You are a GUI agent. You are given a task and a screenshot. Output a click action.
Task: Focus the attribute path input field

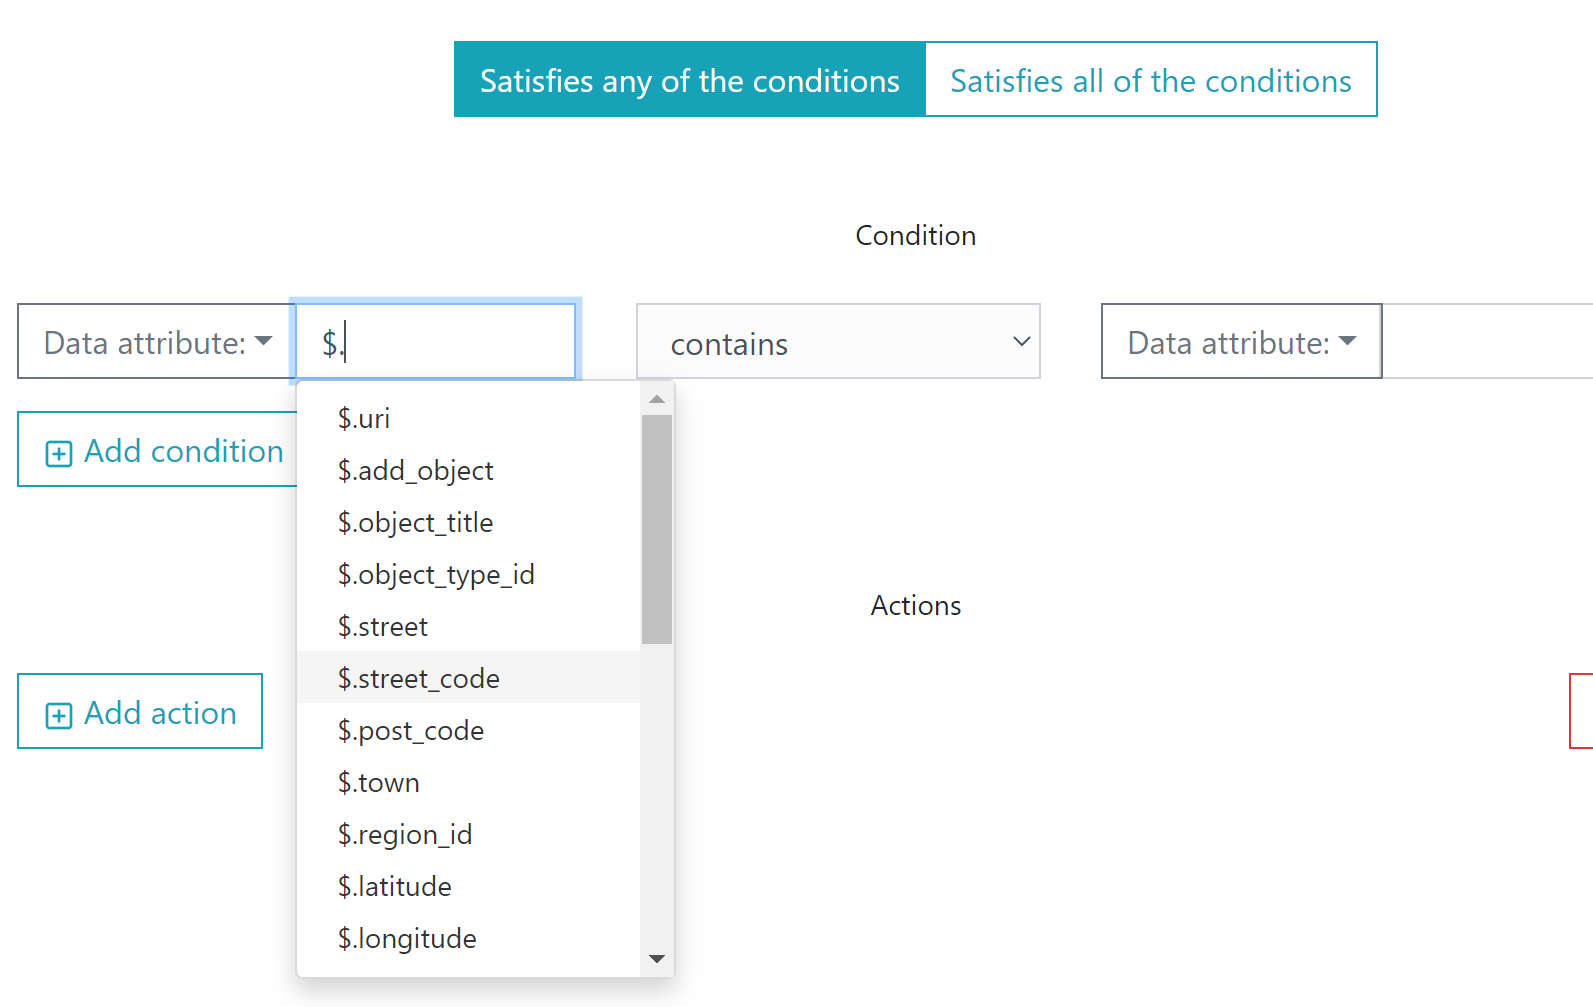(436, 342)
